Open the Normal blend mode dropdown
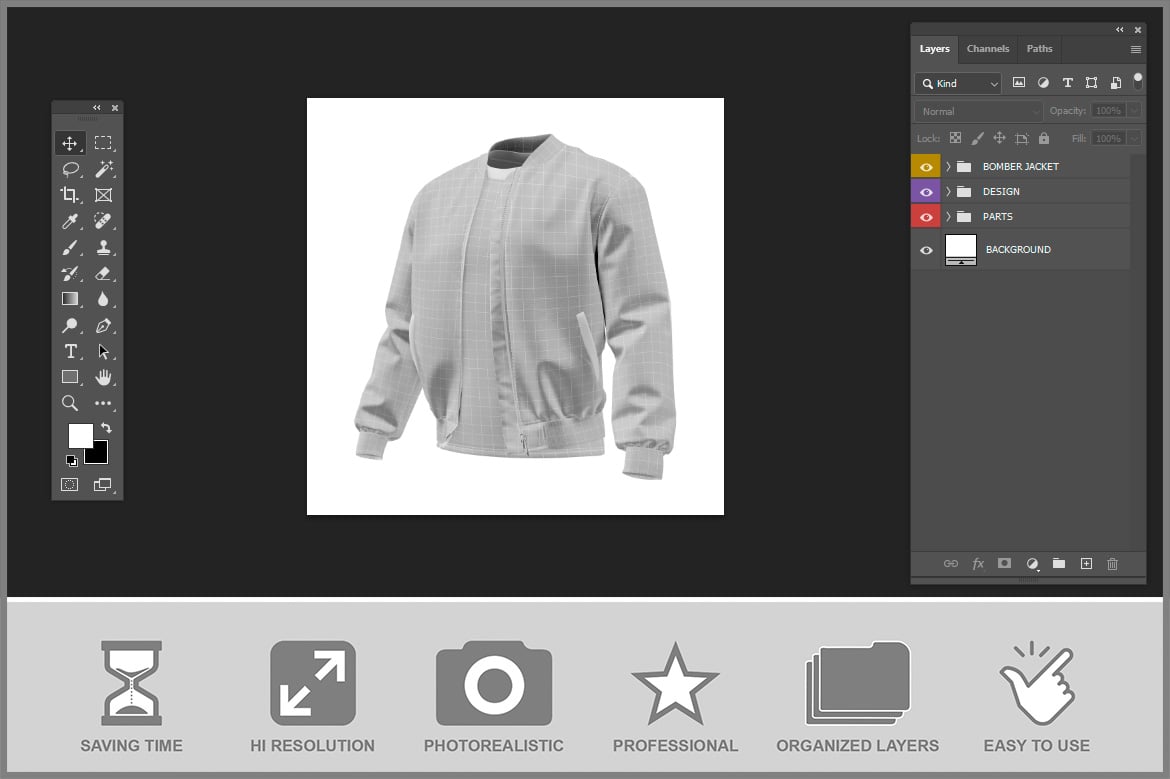The width and height of the screenshot is (1170, 779). click(978, 111)
